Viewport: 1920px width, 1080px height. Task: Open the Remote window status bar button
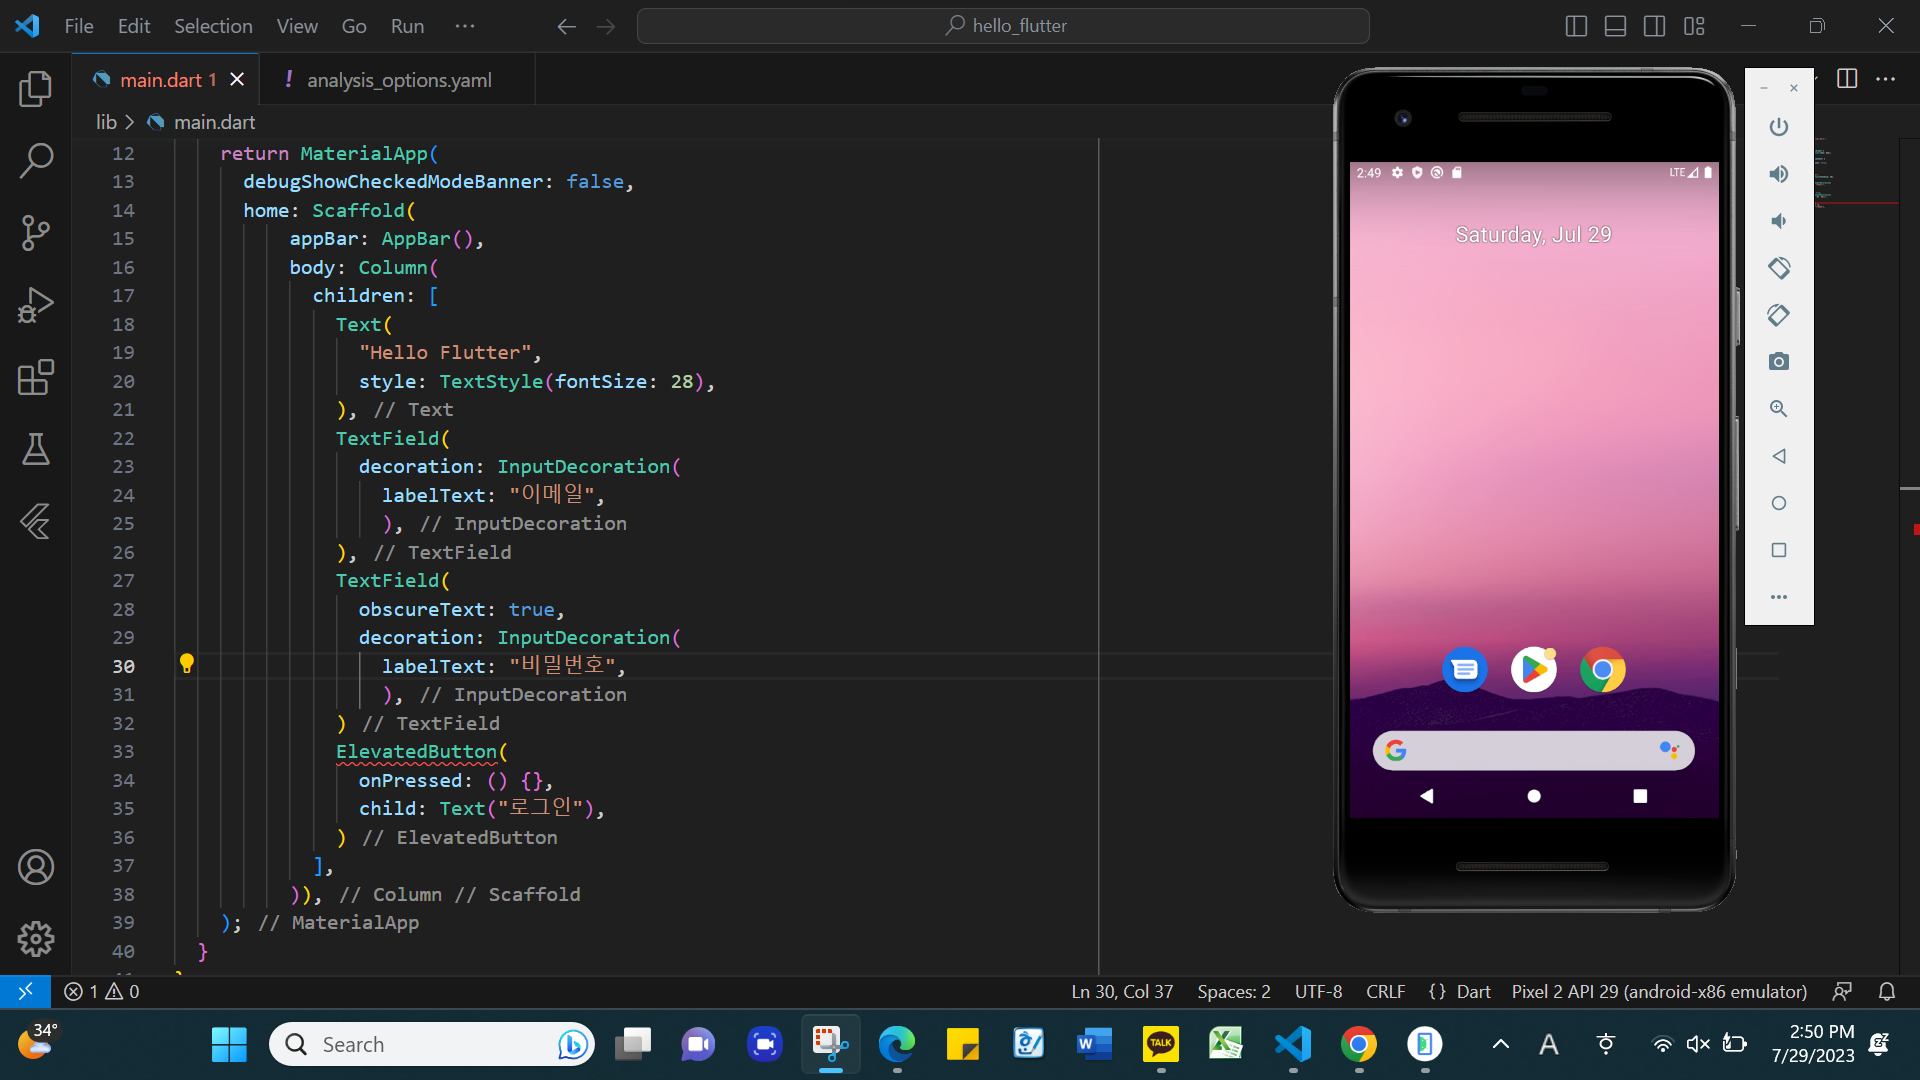pos(25,991)
